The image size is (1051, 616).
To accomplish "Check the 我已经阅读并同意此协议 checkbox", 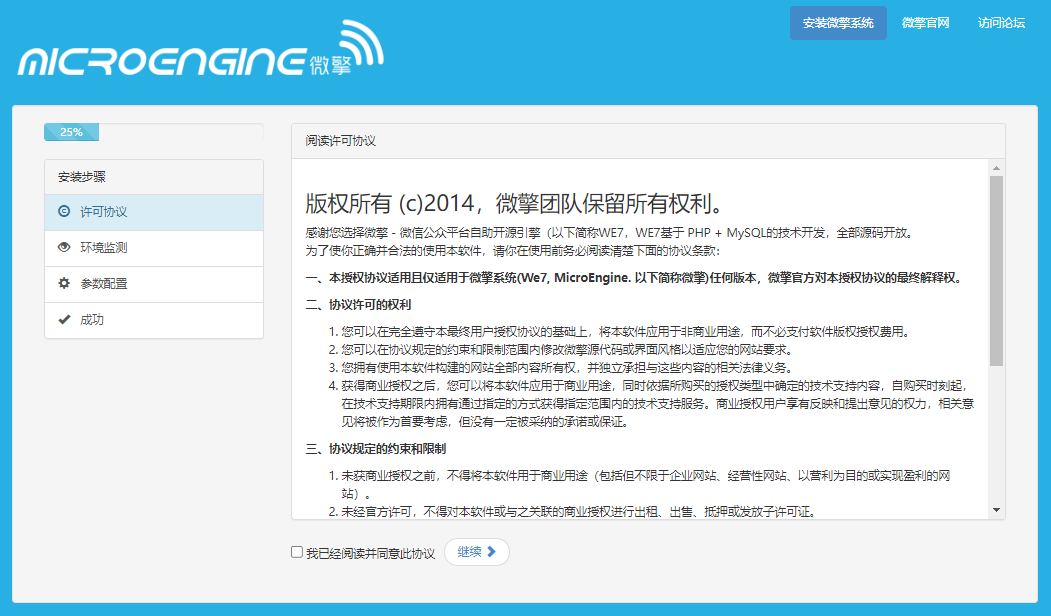I will 295,551.
